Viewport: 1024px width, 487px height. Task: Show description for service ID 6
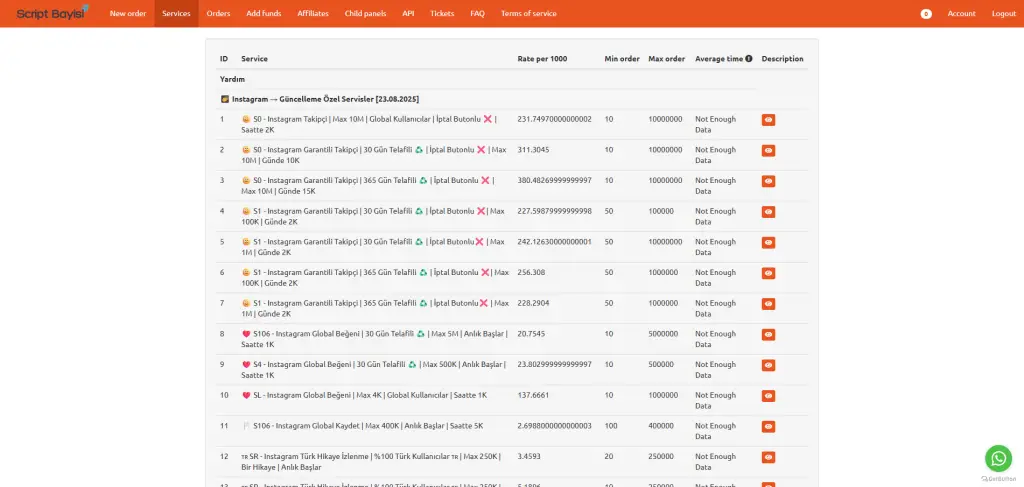click(x=768, y=274)
